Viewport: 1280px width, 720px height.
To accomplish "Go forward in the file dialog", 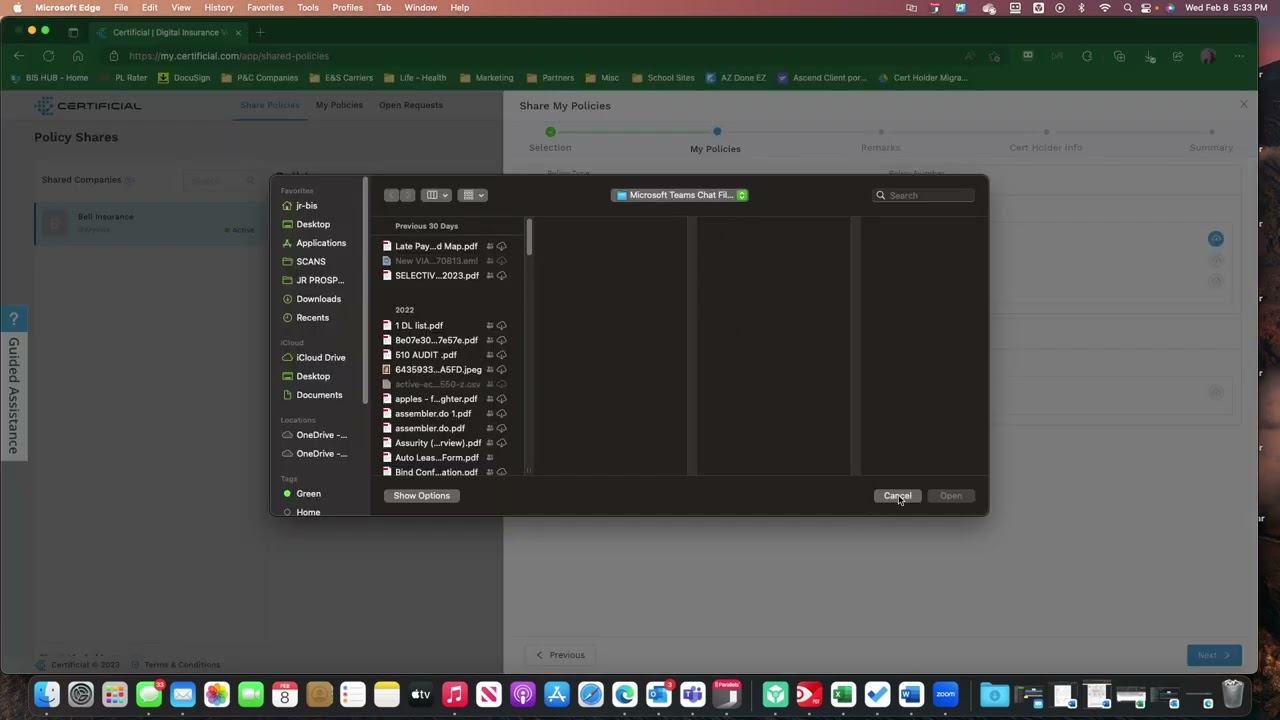I will 407,195.
